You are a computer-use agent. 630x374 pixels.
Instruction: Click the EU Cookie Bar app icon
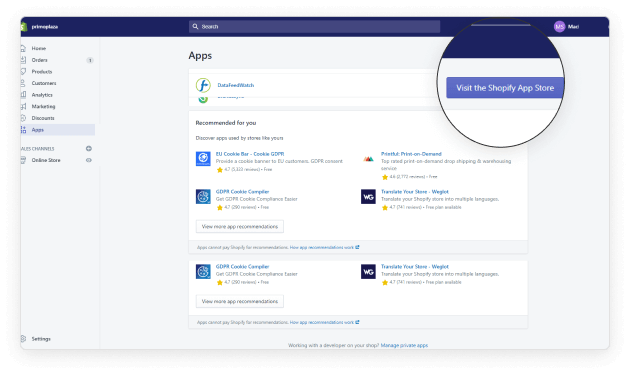click(203, 159)
